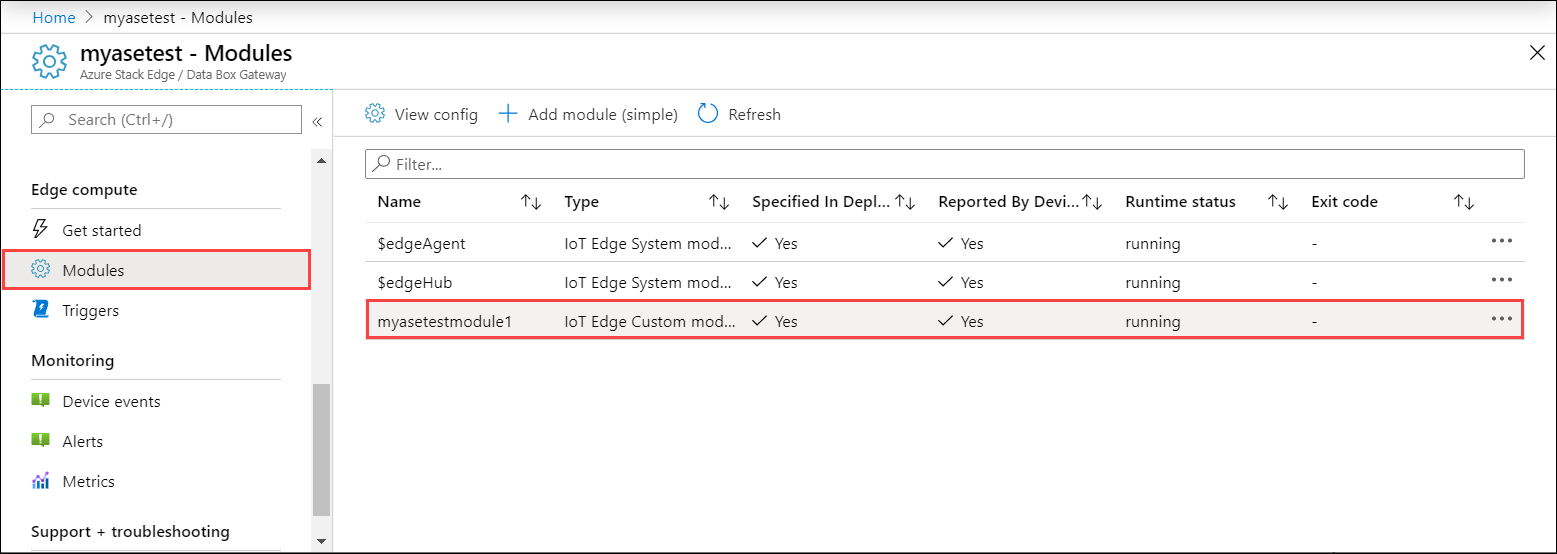
Task: Click the sidebar scroll down arrow
Action: click(x=321, y=541)
